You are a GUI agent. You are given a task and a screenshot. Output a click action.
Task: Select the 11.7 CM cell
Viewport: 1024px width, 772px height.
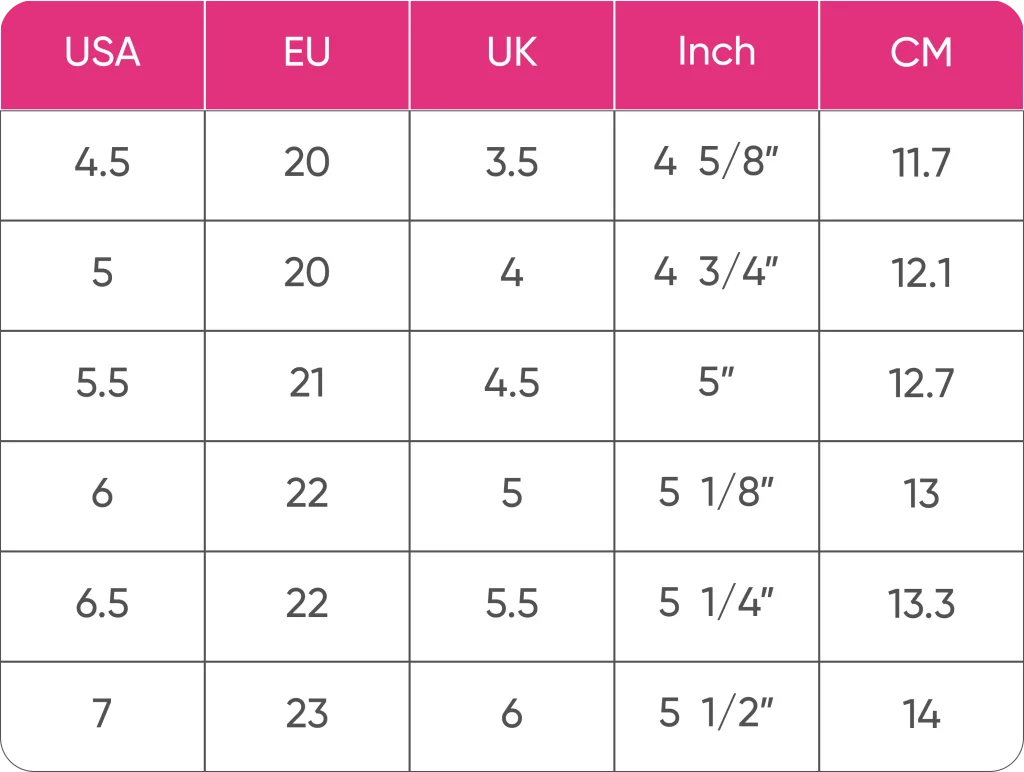(x=921, y=163)
